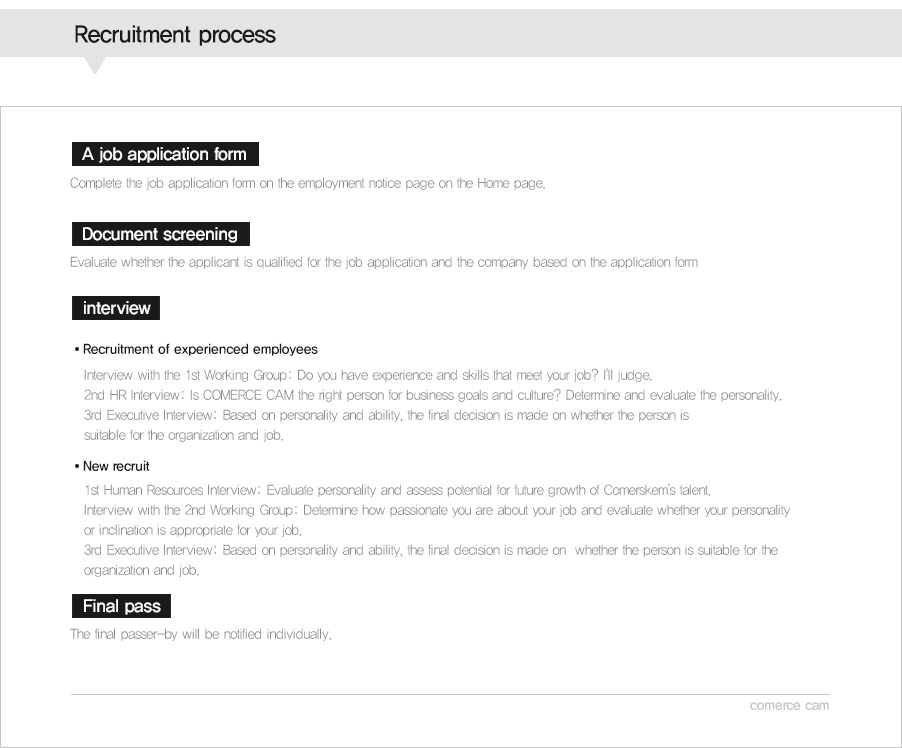Click 'Interview with the 1st Working Group' line
The image size is (902, 748).
tap(368, 375)
